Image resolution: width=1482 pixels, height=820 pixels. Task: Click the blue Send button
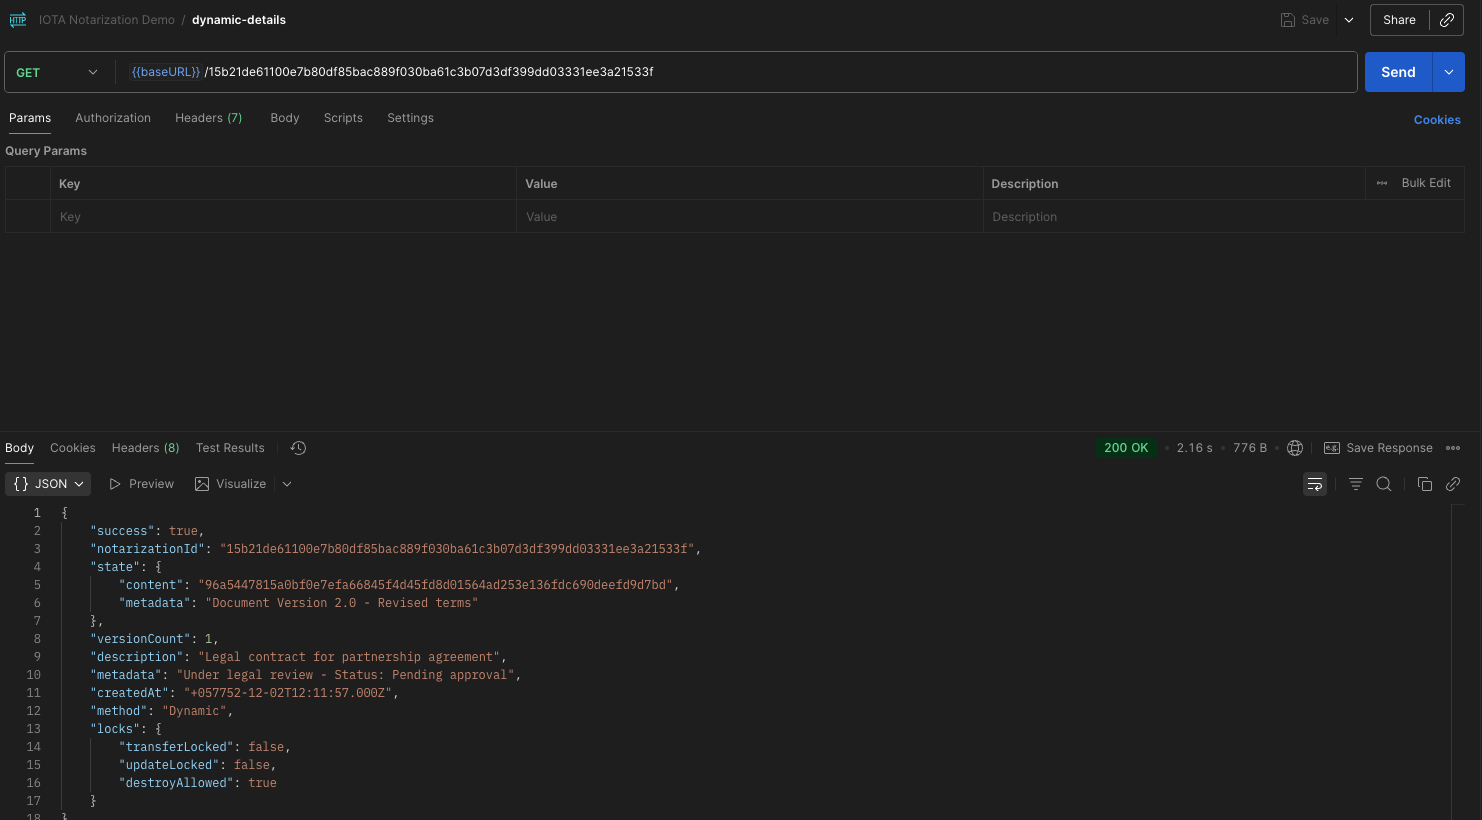point(1398,72)
